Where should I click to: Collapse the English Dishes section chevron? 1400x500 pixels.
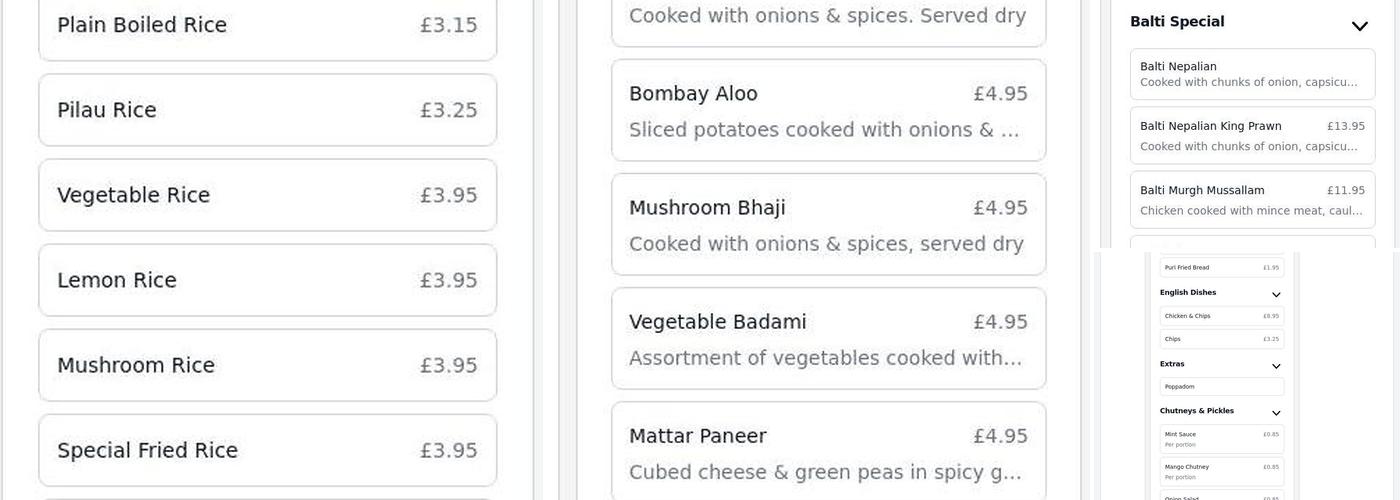1276,295
